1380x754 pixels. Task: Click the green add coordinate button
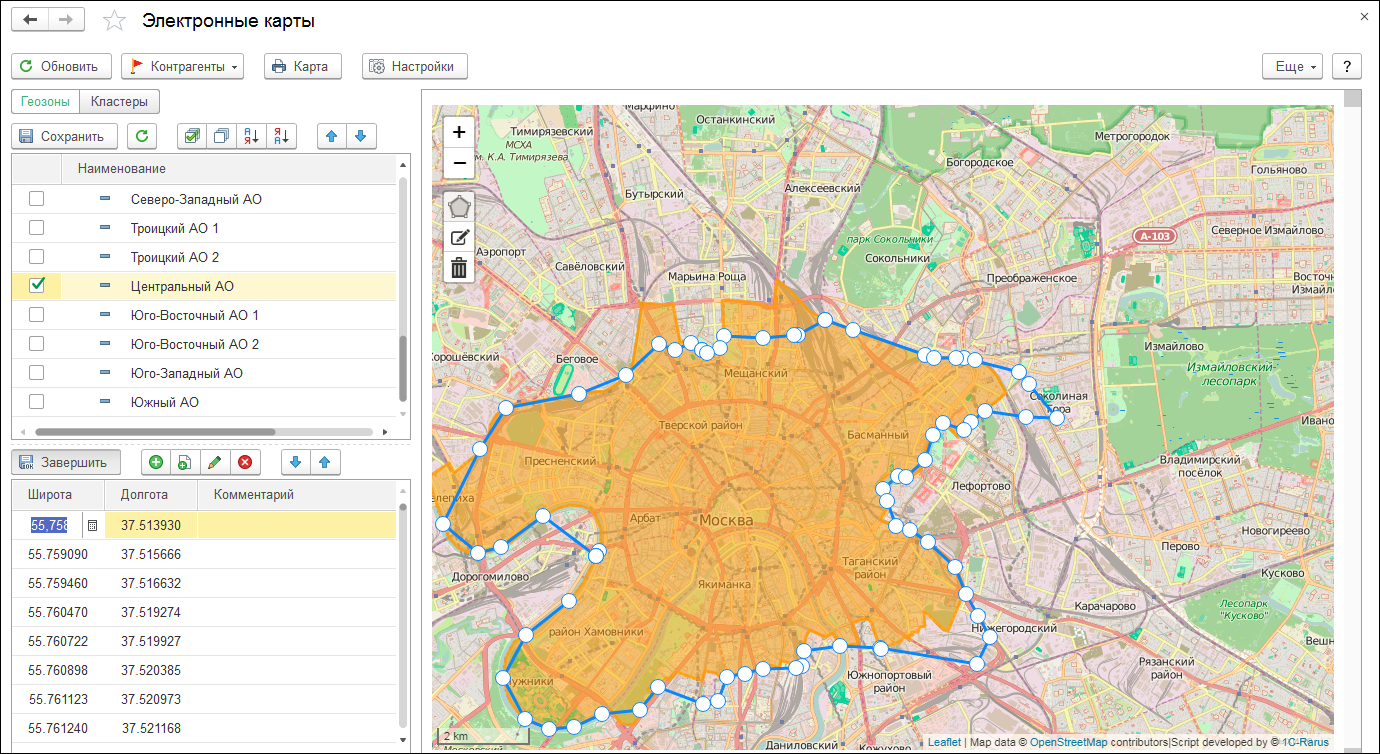(x=156, y=462)
